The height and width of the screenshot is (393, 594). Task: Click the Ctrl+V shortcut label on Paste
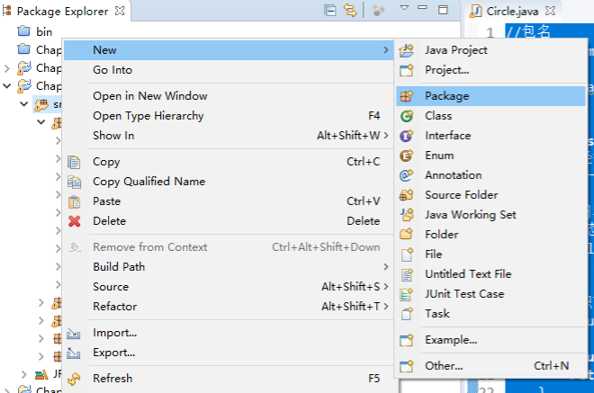pos(363,201)
